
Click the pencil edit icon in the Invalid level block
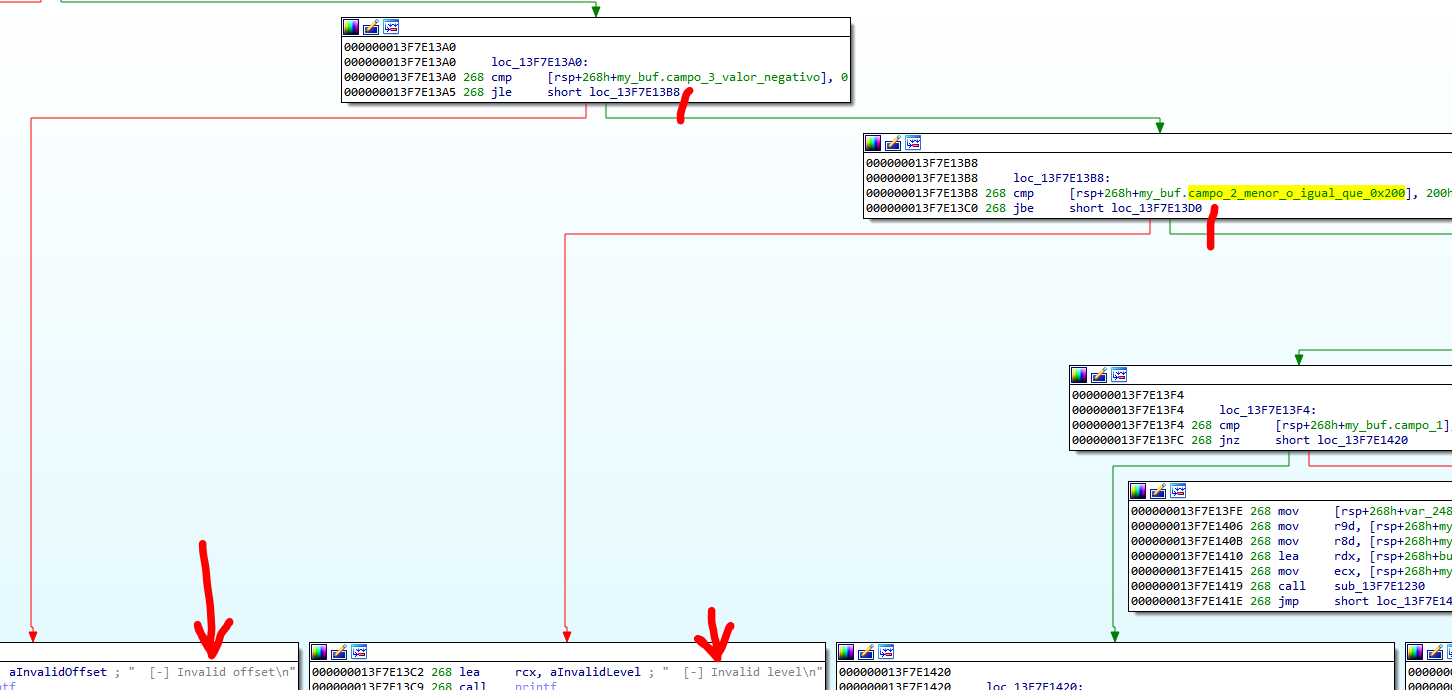tap(338, 652)
